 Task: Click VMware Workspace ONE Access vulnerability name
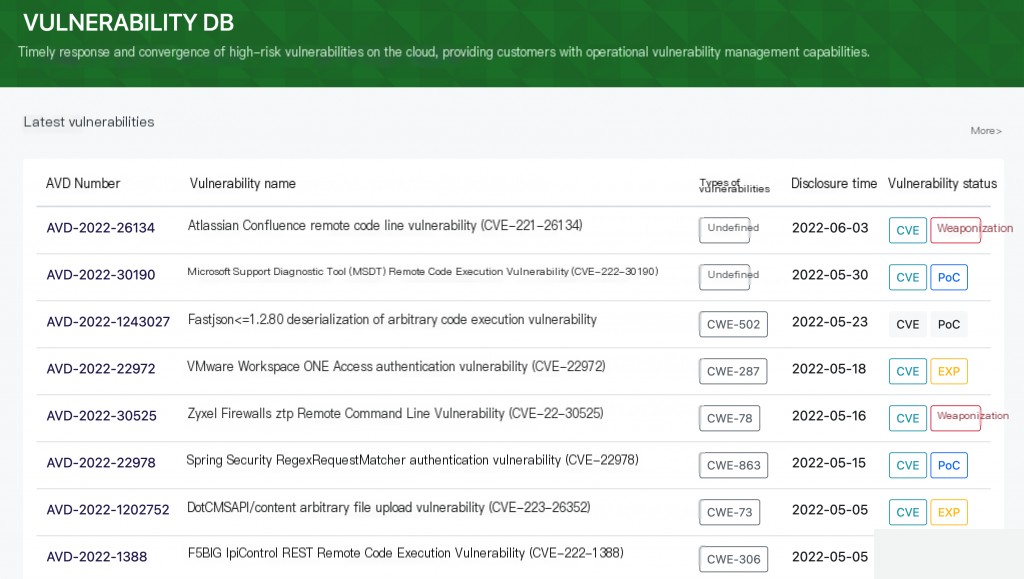[x=396, y=366]
